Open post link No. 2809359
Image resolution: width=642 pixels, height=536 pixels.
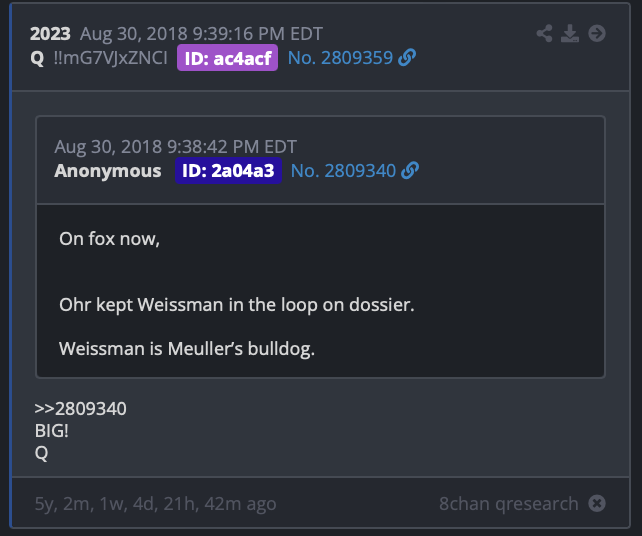coord(340,58)
